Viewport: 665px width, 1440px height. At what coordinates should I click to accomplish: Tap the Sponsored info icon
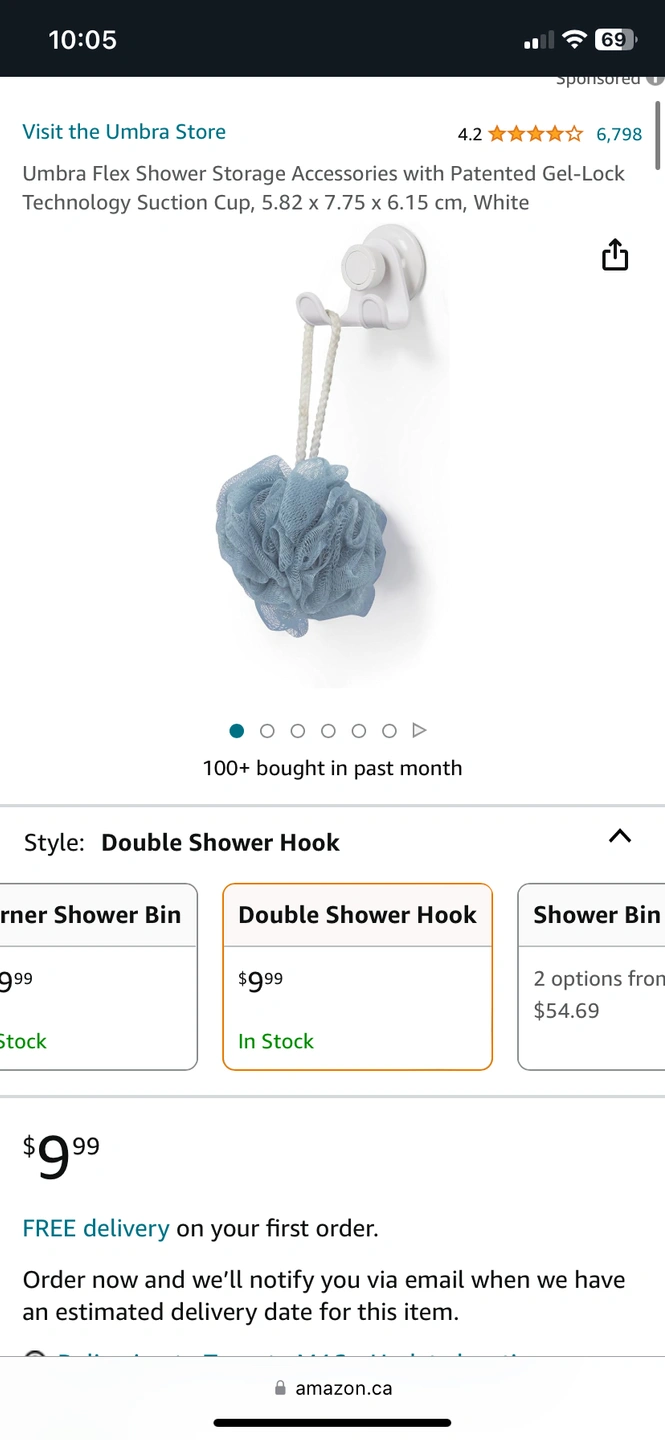pos(655,79)
